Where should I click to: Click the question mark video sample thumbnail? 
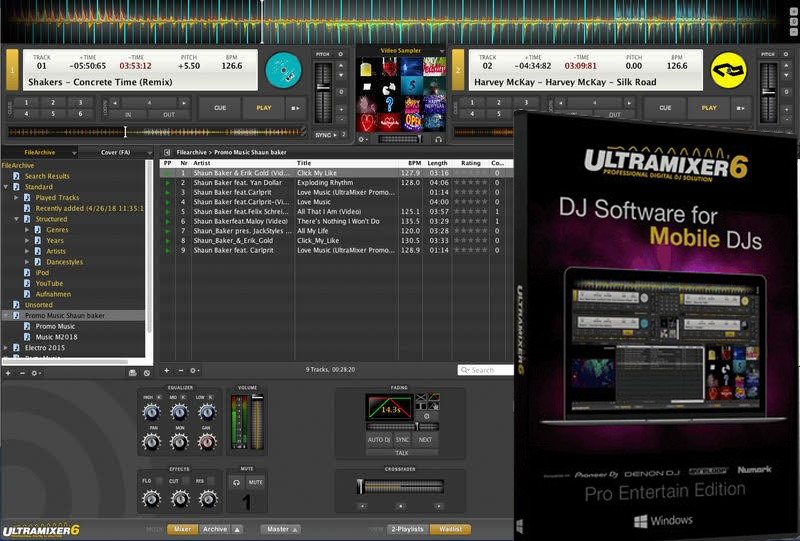pos(389,105)
